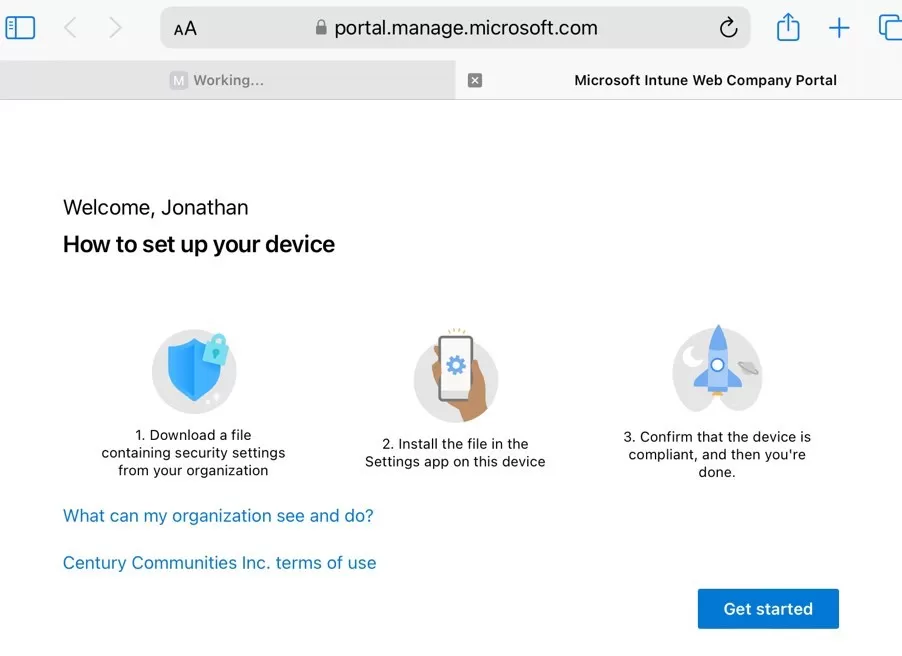902x656 pixels.
Task: Click the How to set up your device heading
Action: tap(199, 244)
